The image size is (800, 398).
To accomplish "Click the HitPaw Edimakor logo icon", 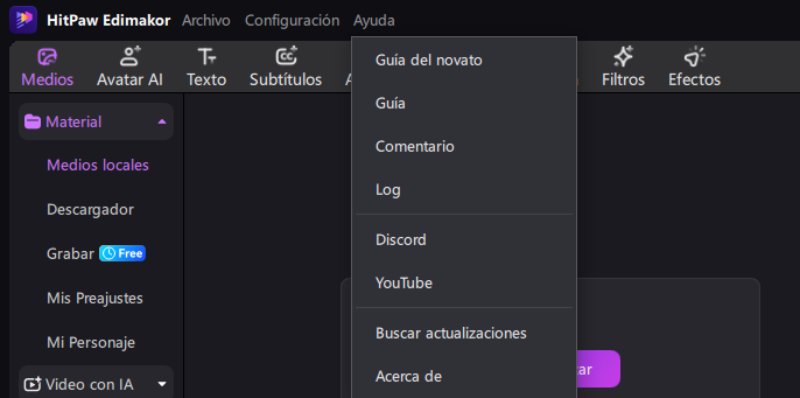I will point(23,19).
